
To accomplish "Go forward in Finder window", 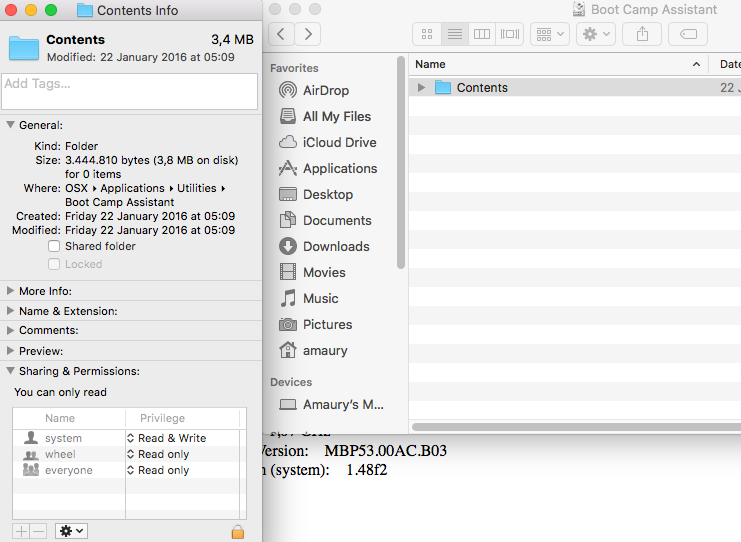I will coord(308,34).
